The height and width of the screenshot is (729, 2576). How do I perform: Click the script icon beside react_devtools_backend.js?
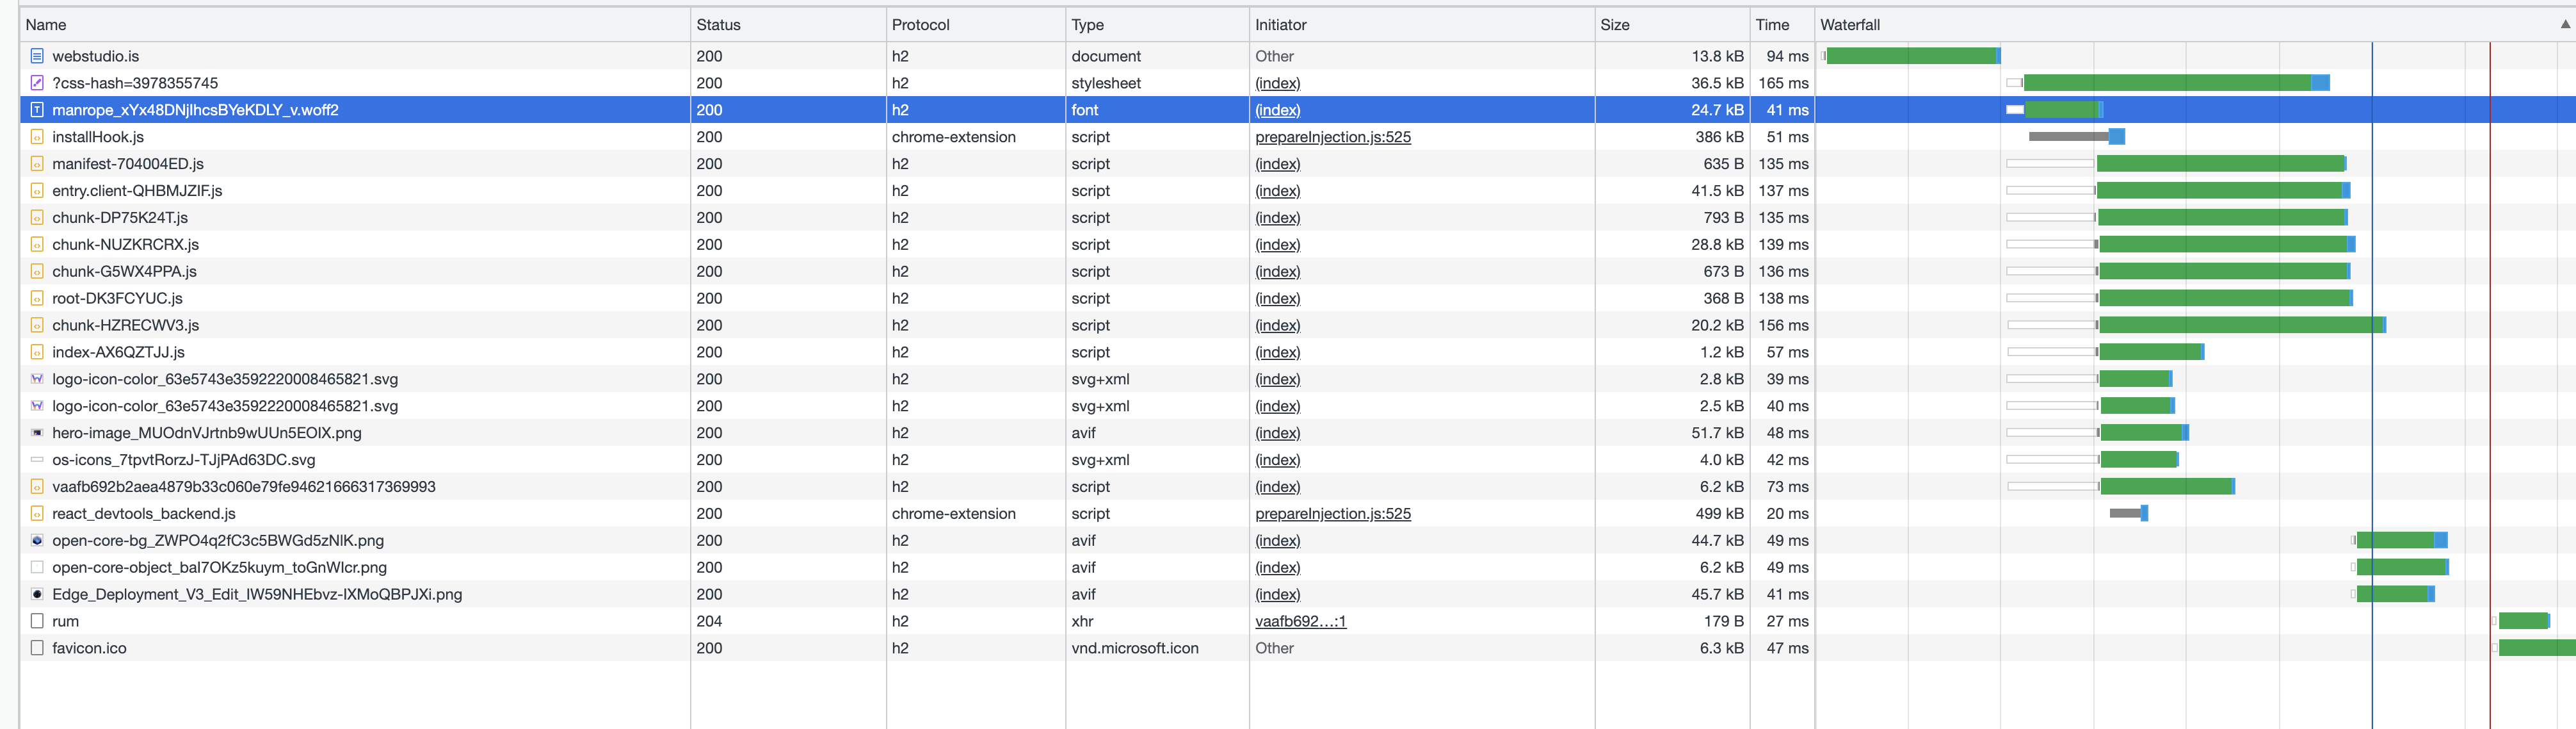tap(37, 513)
